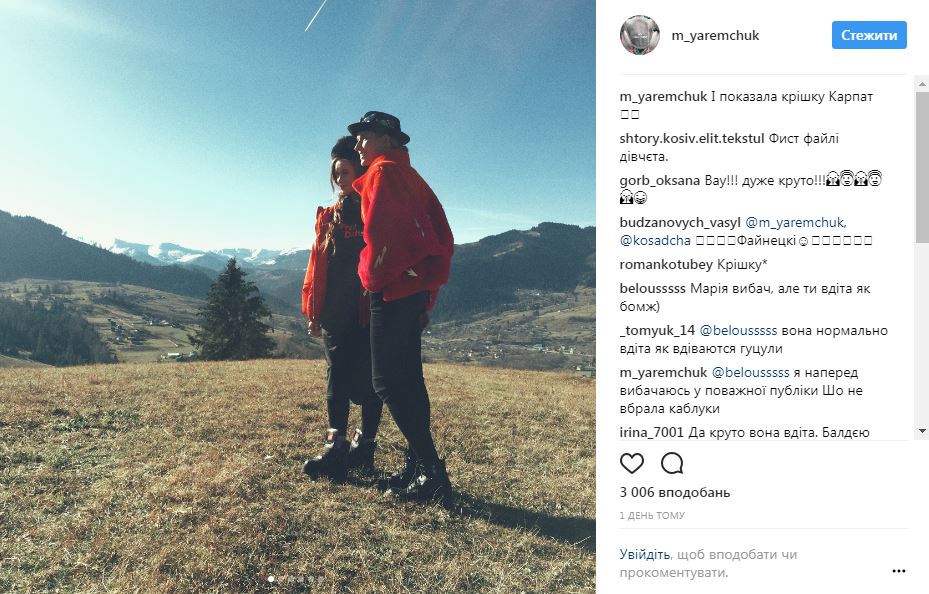Image resolution: width=929 pixels, height=594 pixels.
Task: Select the first carousel dot indicator
Action: point(271,579)
